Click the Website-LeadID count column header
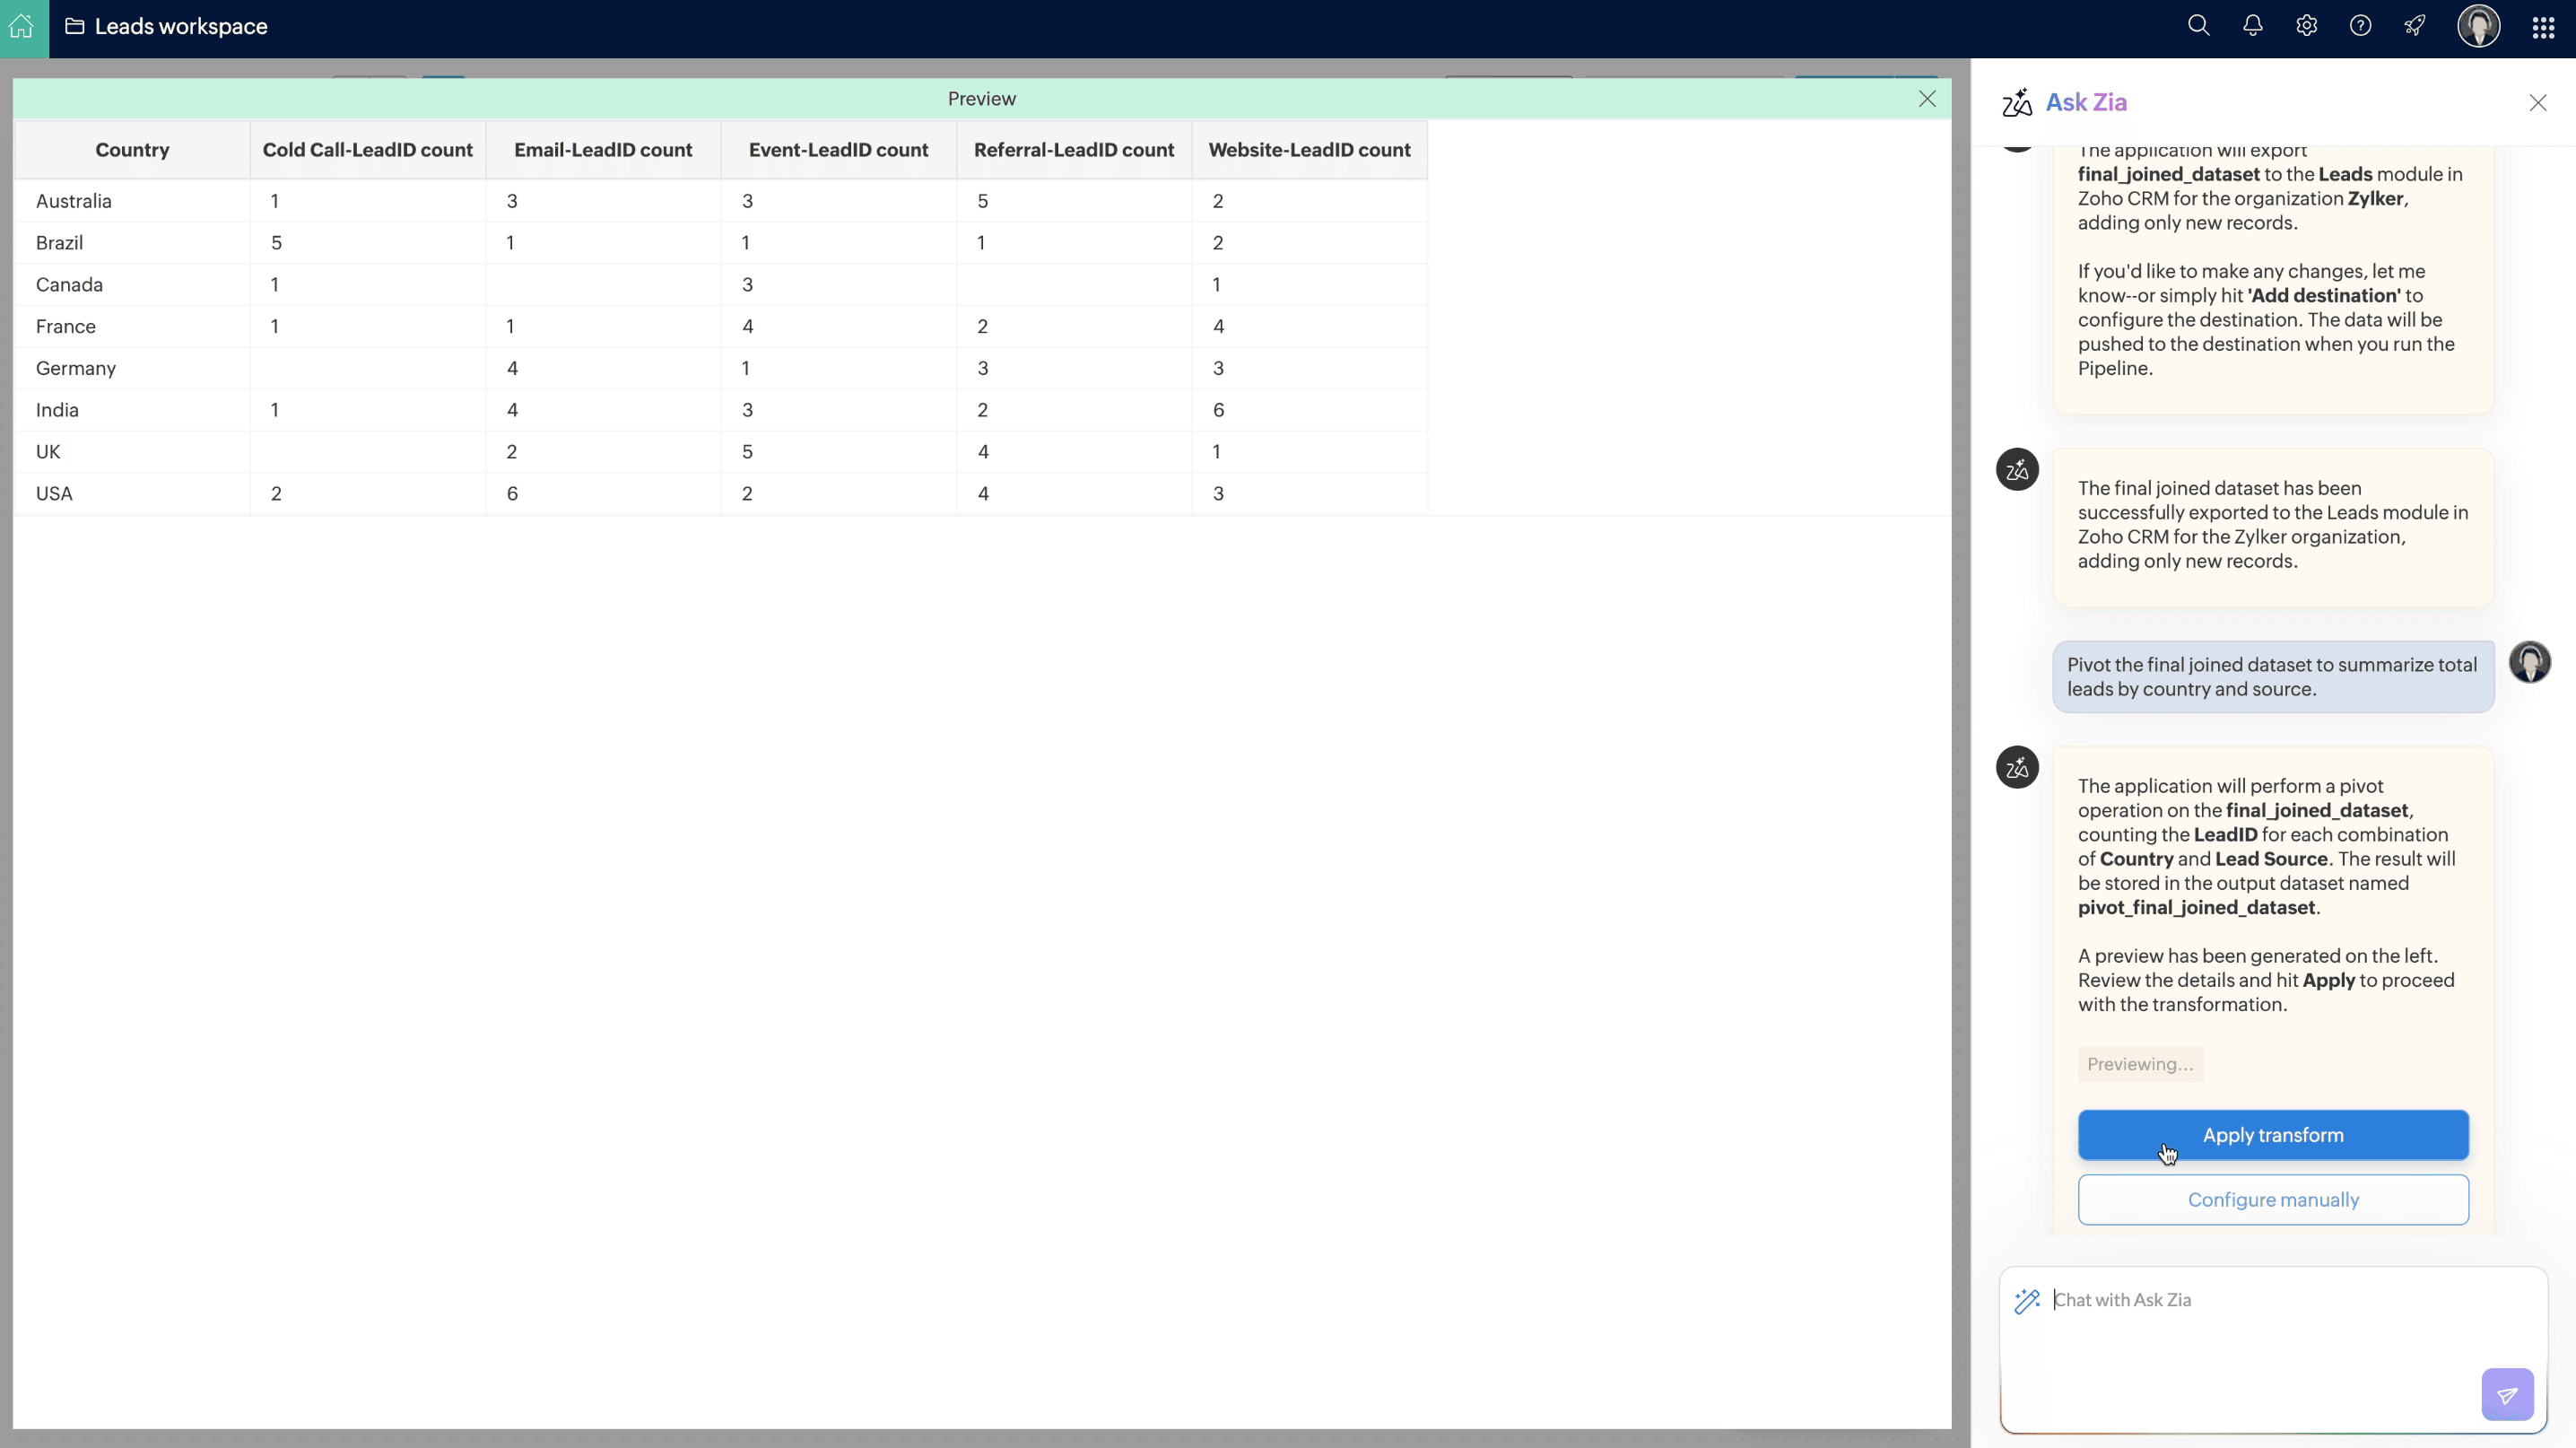 [1308, 150]
